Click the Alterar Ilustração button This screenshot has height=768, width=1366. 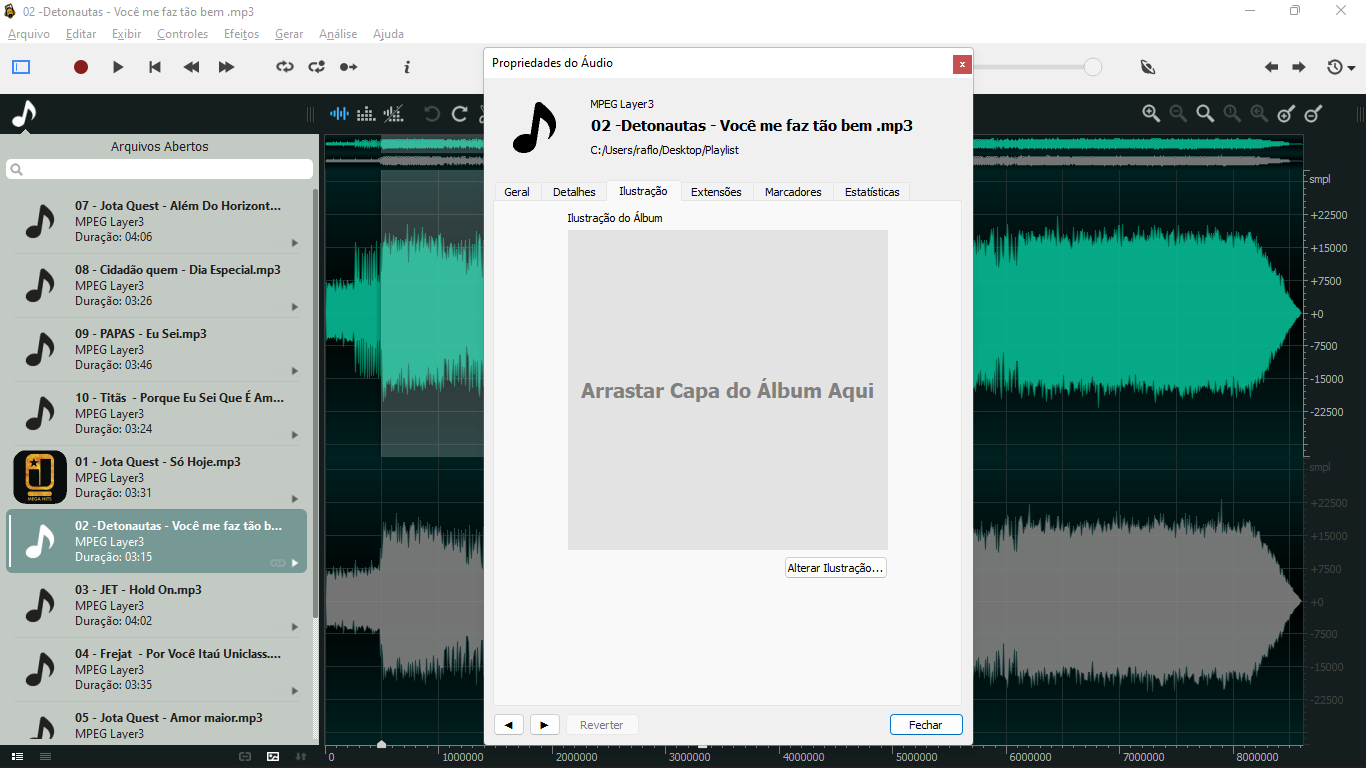(836, 568)
